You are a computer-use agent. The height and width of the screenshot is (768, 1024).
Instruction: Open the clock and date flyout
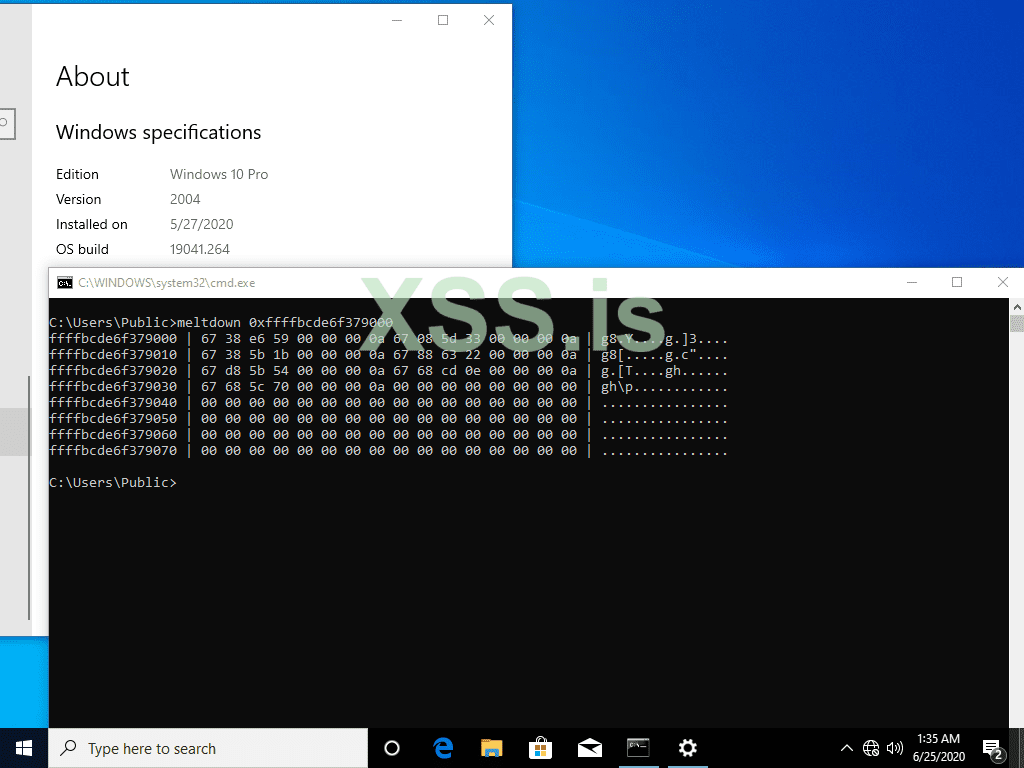[x=940, y=748]
